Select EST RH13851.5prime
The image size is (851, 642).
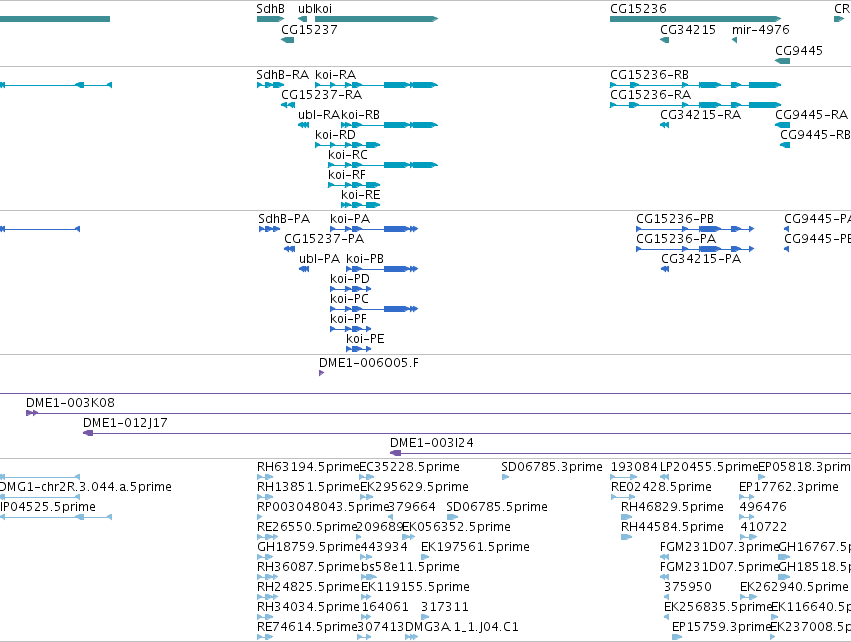point(265,497)
